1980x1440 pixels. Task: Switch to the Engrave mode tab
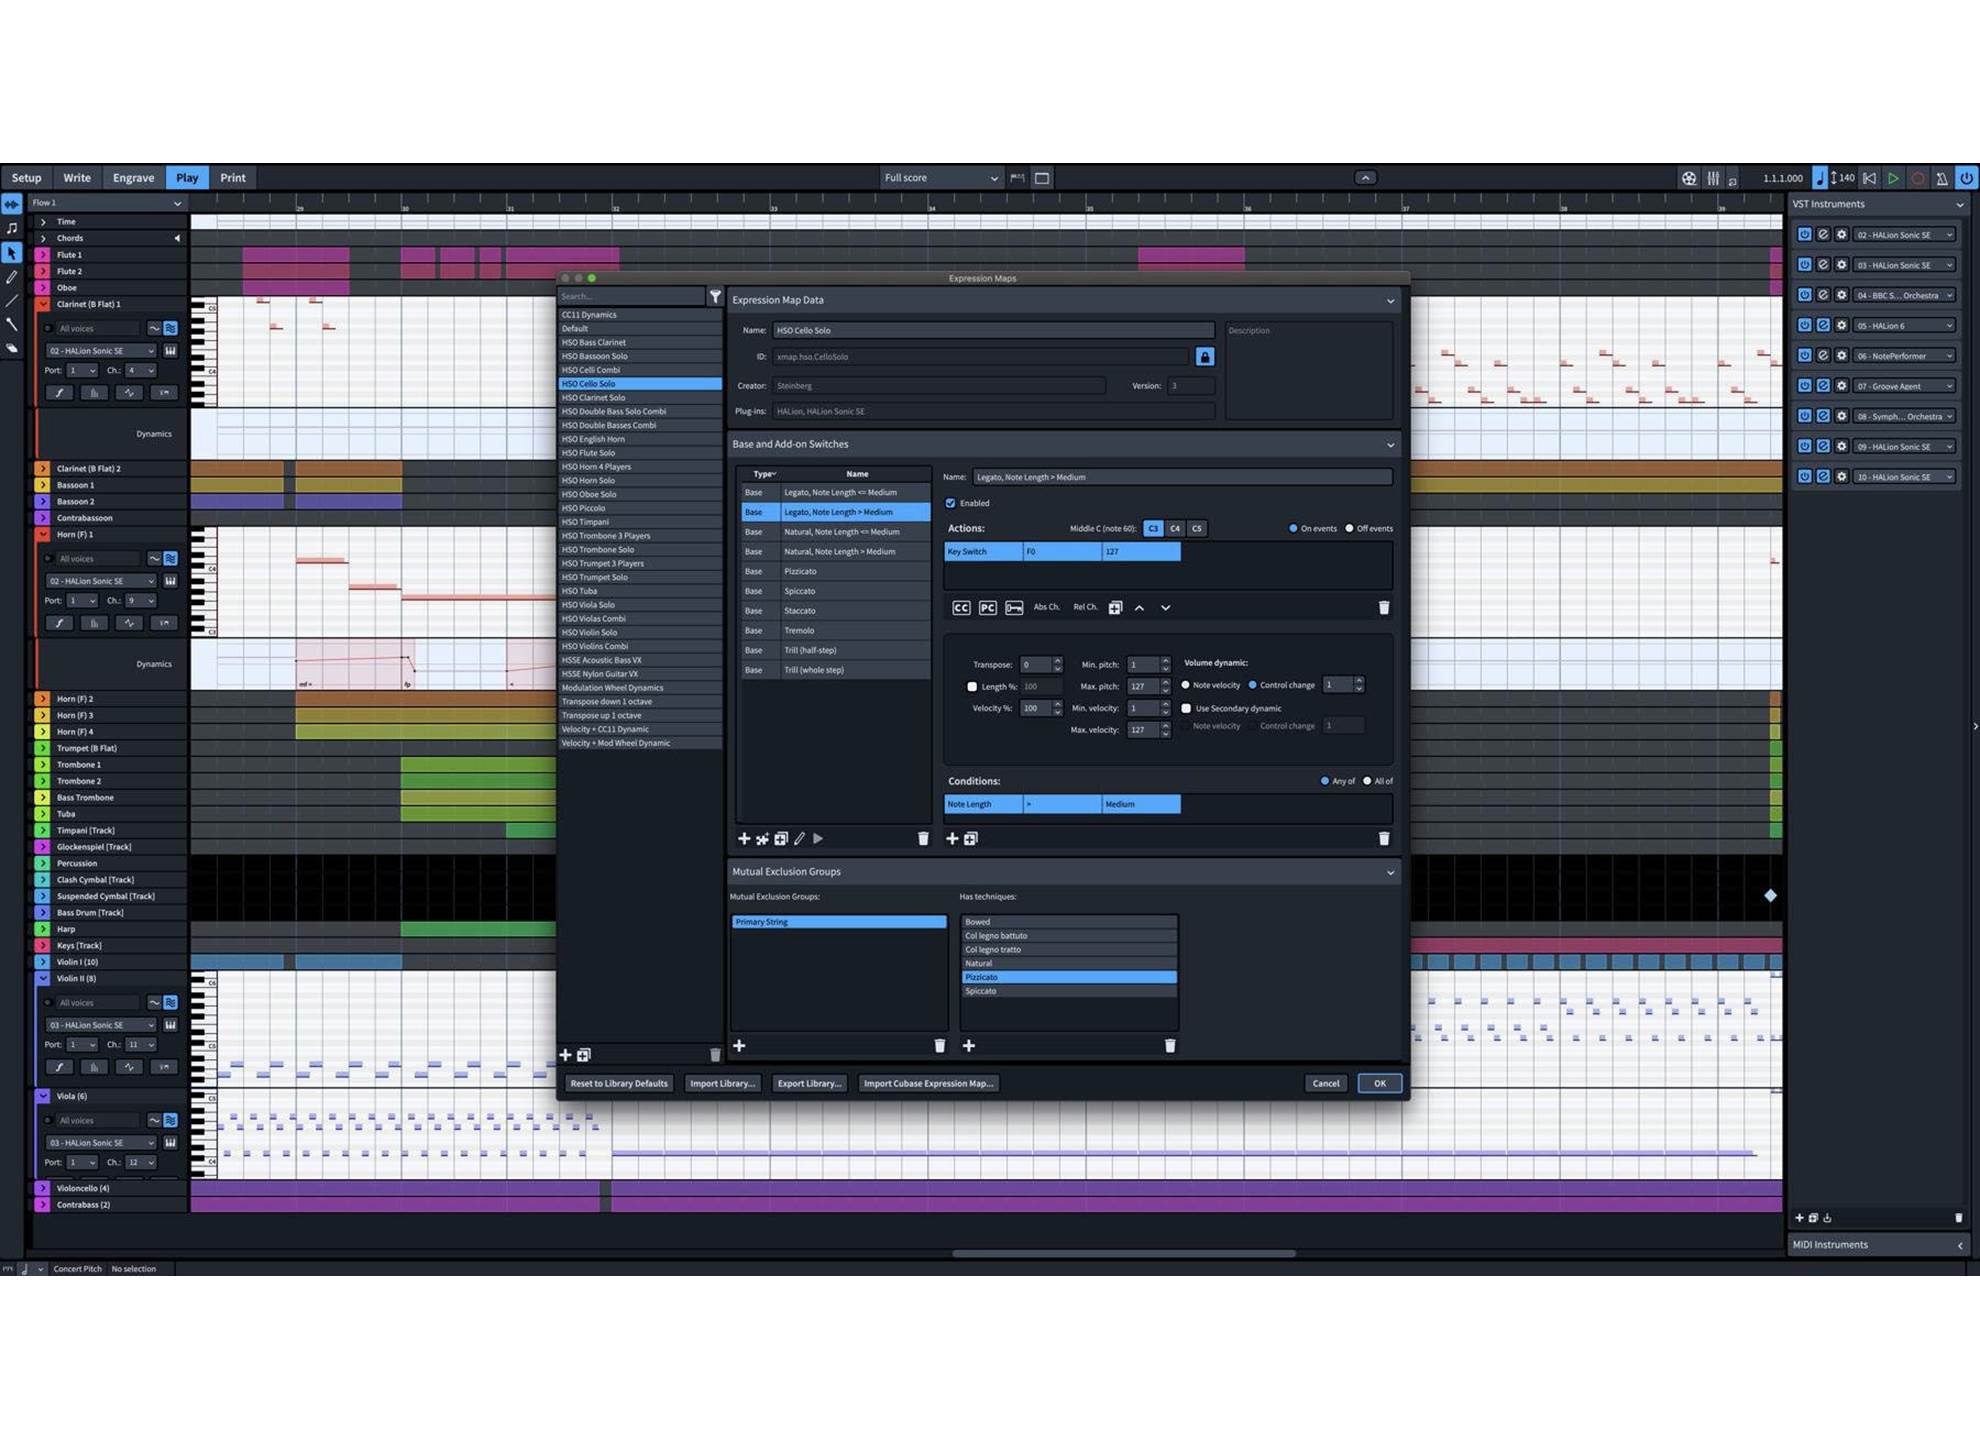click(133, 178)
